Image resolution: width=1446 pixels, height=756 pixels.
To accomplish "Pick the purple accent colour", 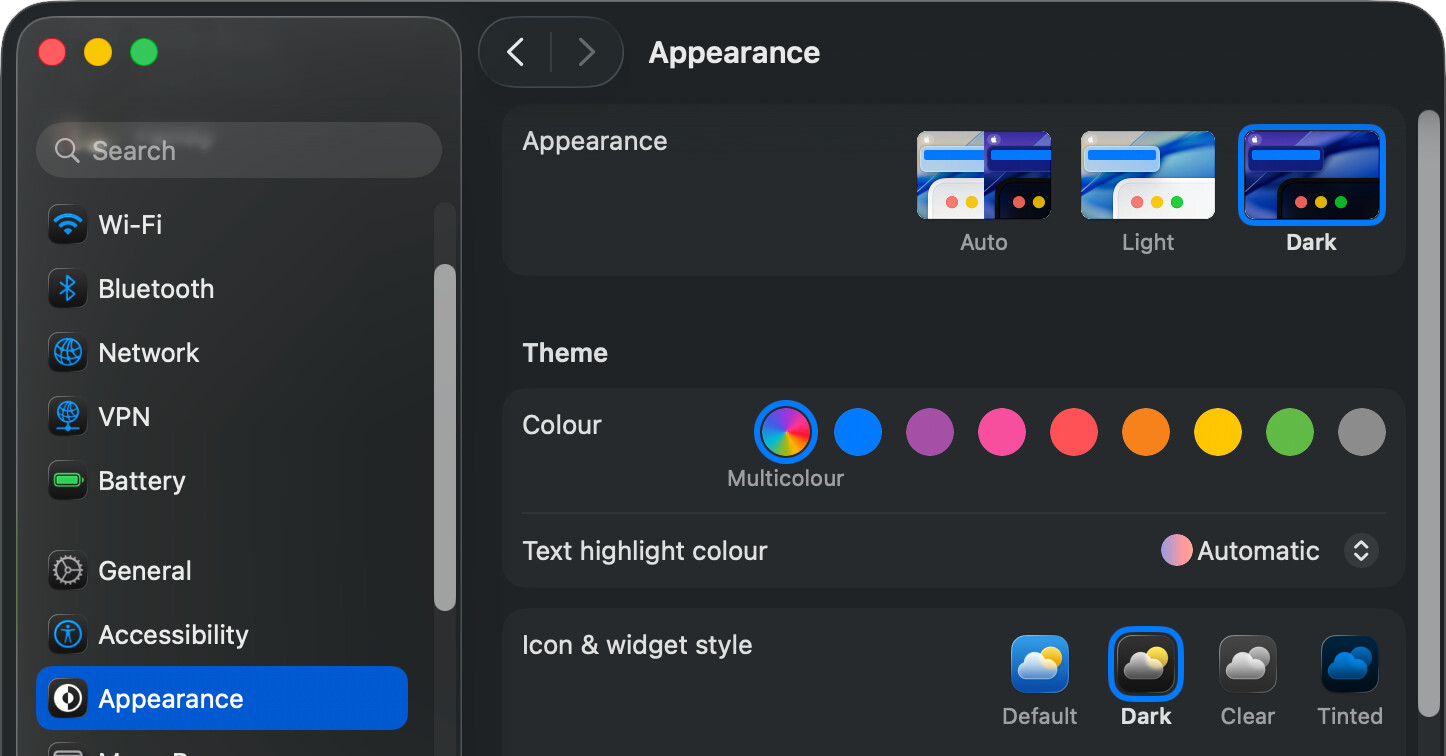I will 929,432.
